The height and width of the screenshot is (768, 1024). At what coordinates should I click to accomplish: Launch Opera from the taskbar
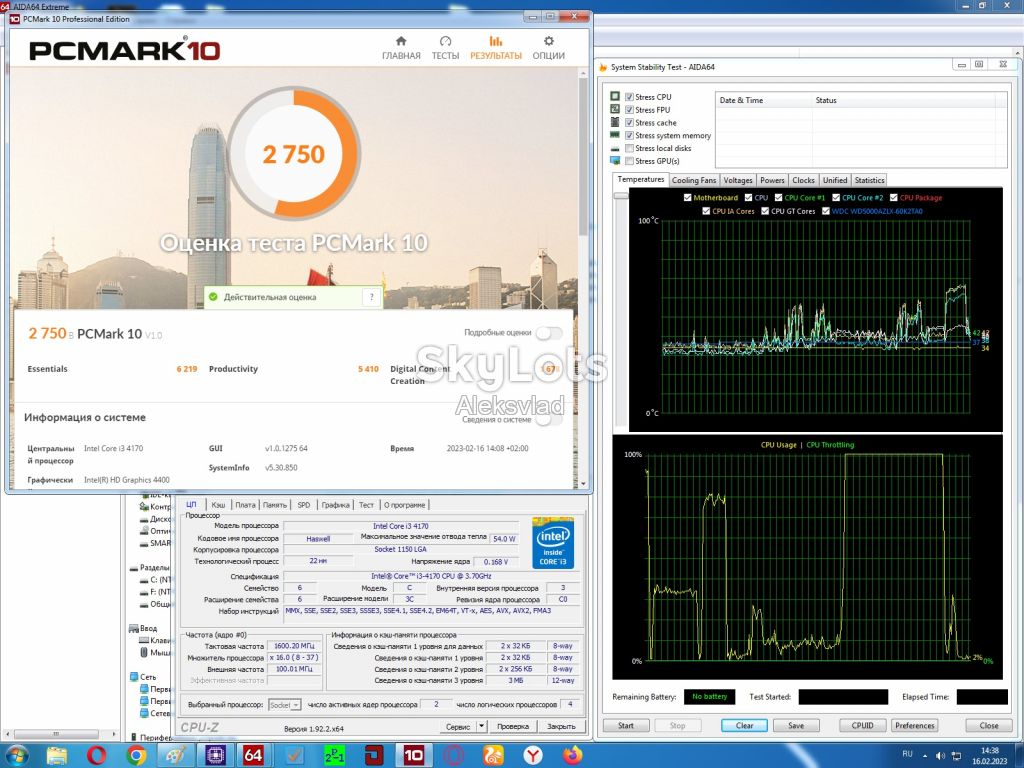pos(97,755)
